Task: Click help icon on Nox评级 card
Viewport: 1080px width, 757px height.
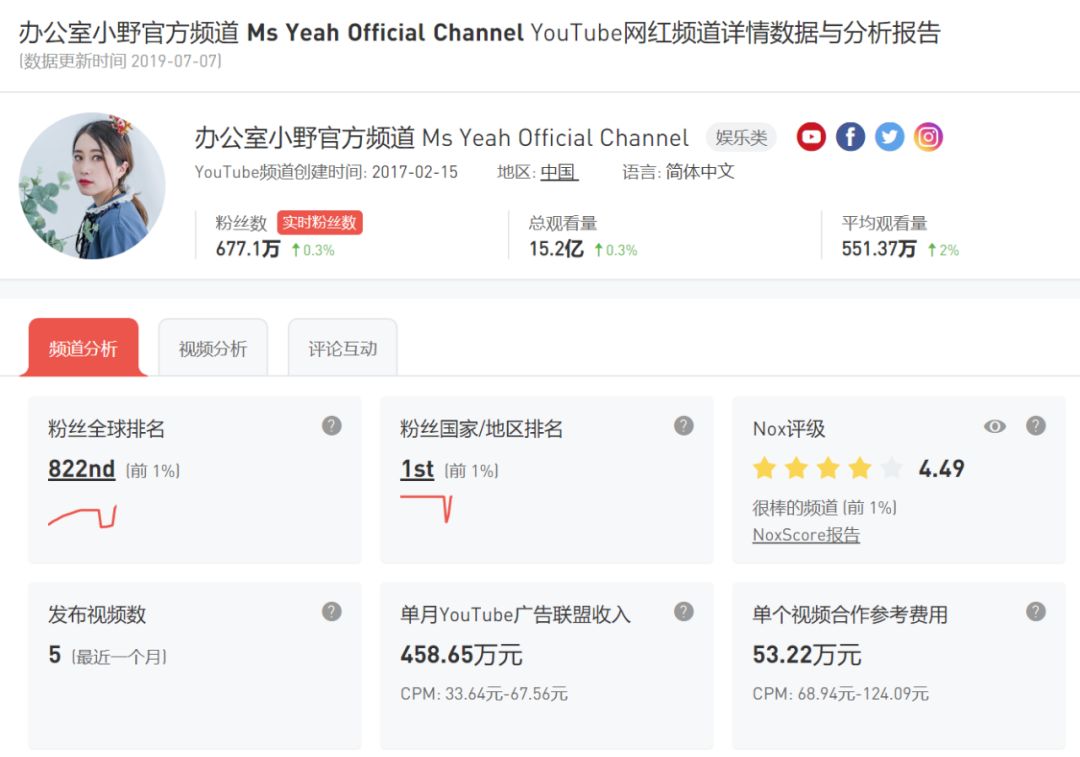Action: [x=1035, y=426]
